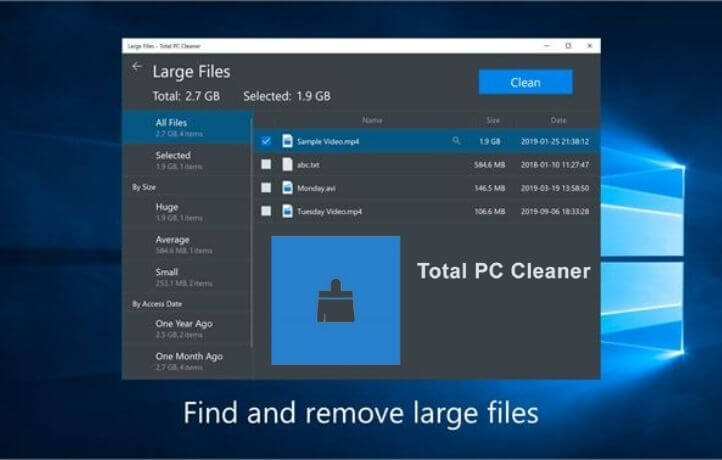
Task: Sort files by Size column header
Action: 493,120
